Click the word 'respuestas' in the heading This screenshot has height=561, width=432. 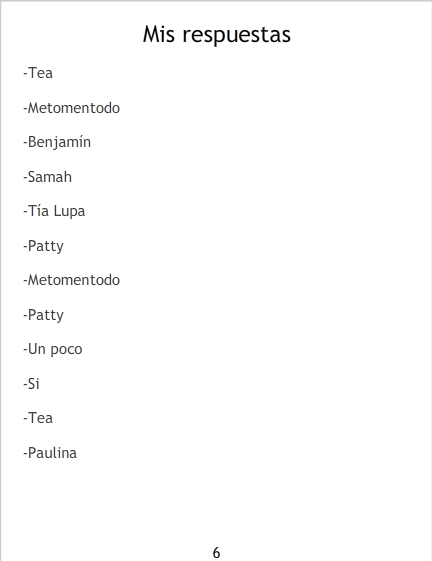237,36
